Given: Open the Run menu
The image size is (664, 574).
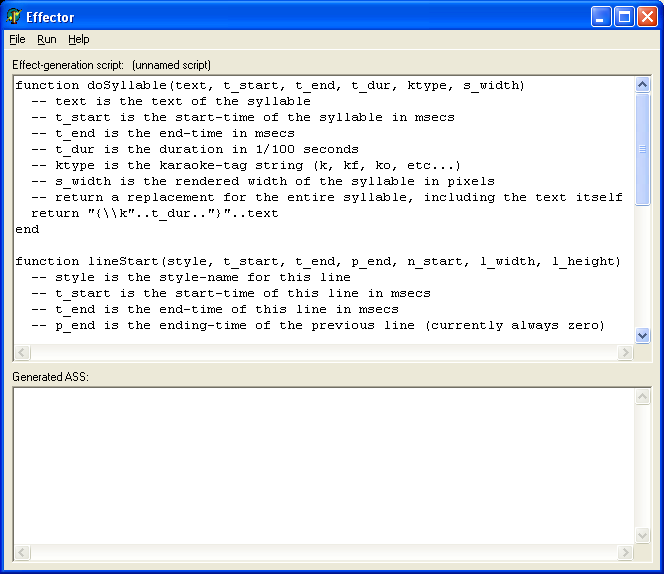Looking at the screenshot, I should point(47,39).
